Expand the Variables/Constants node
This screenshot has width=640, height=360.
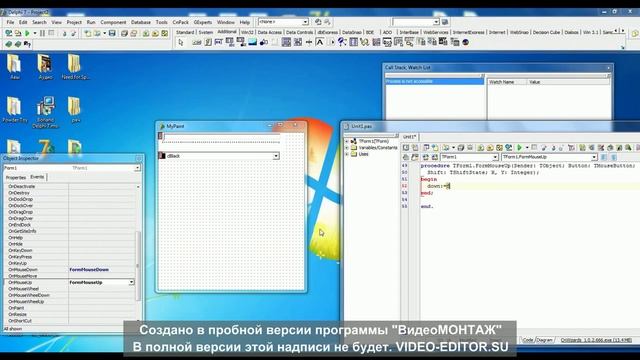[x=347, y=148]
